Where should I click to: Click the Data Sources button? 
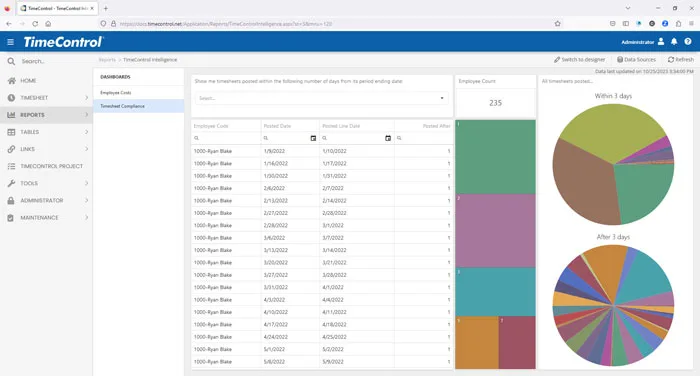(x=636, y=59)
